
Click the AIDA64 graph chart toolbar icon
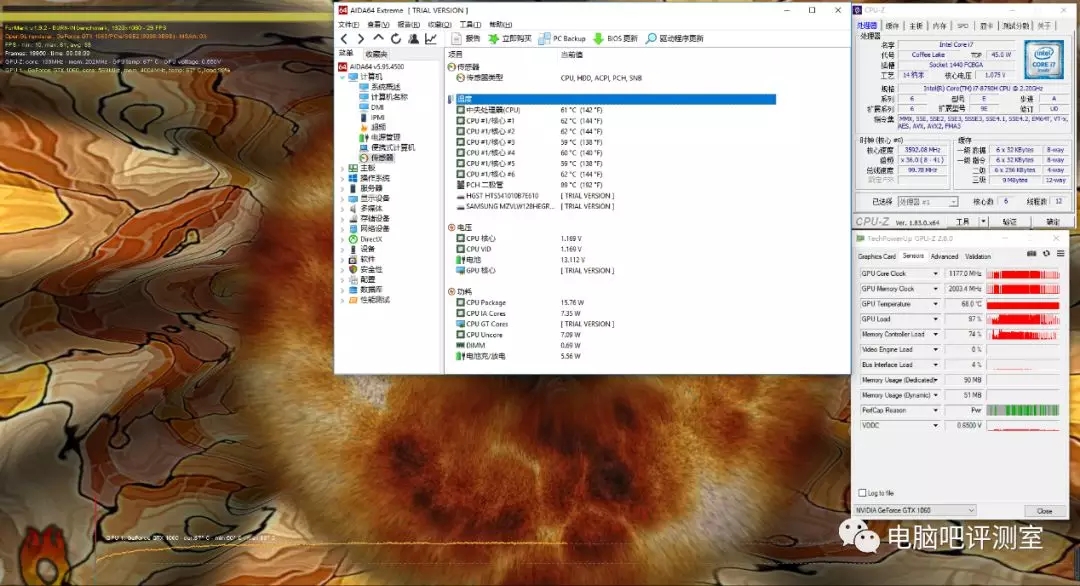(x=430, y=39)
